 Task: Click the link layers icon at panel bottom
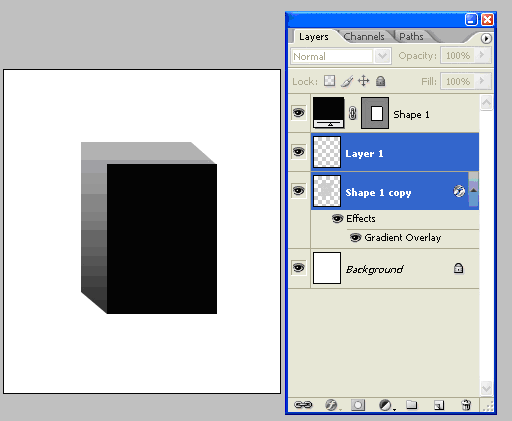303,405
